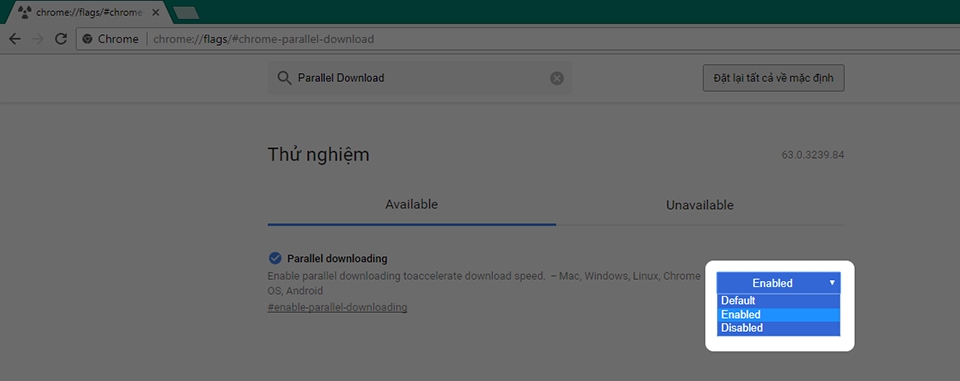Viewport: 960px width, 381px height.
Task: Click the Chrome site info icon in address bar
Action: point(88,39)
